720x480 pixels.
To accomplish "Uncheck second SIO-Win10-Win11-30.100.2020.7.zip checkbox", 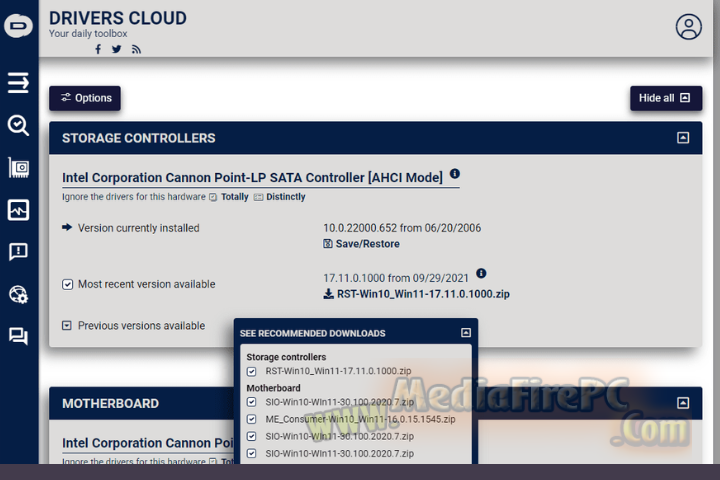I will click(x=251, y=436).
